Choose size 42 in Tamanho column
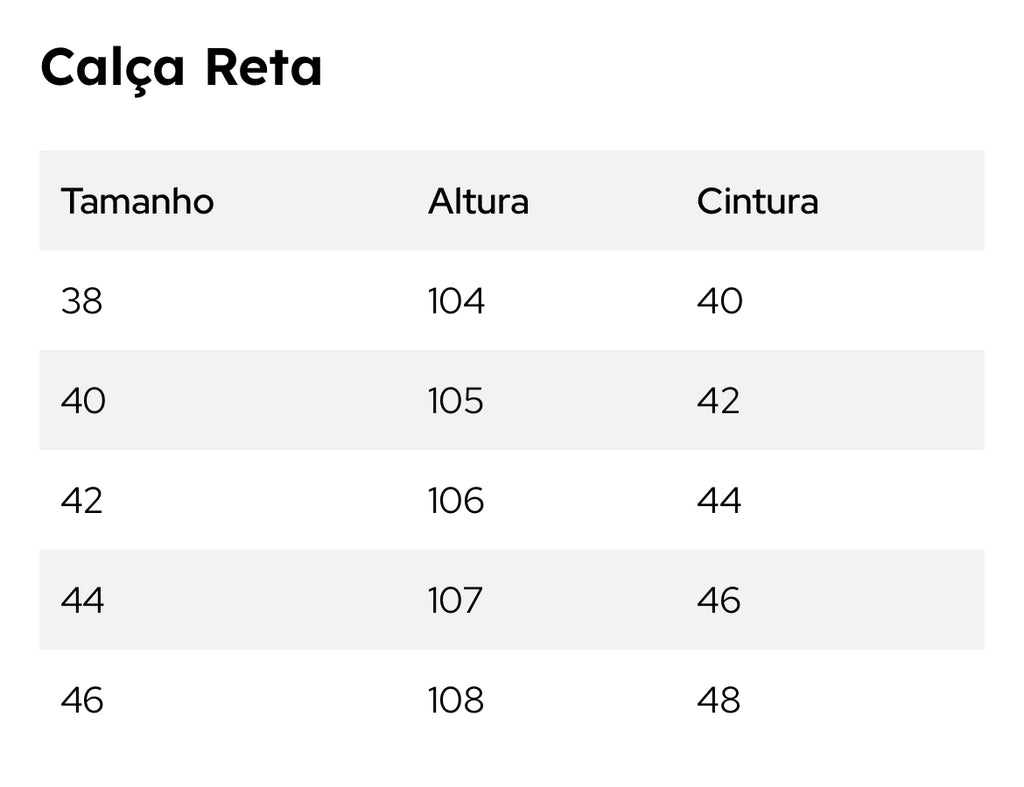This screenshot has height=787, width=1024. (x=82, y=500)
